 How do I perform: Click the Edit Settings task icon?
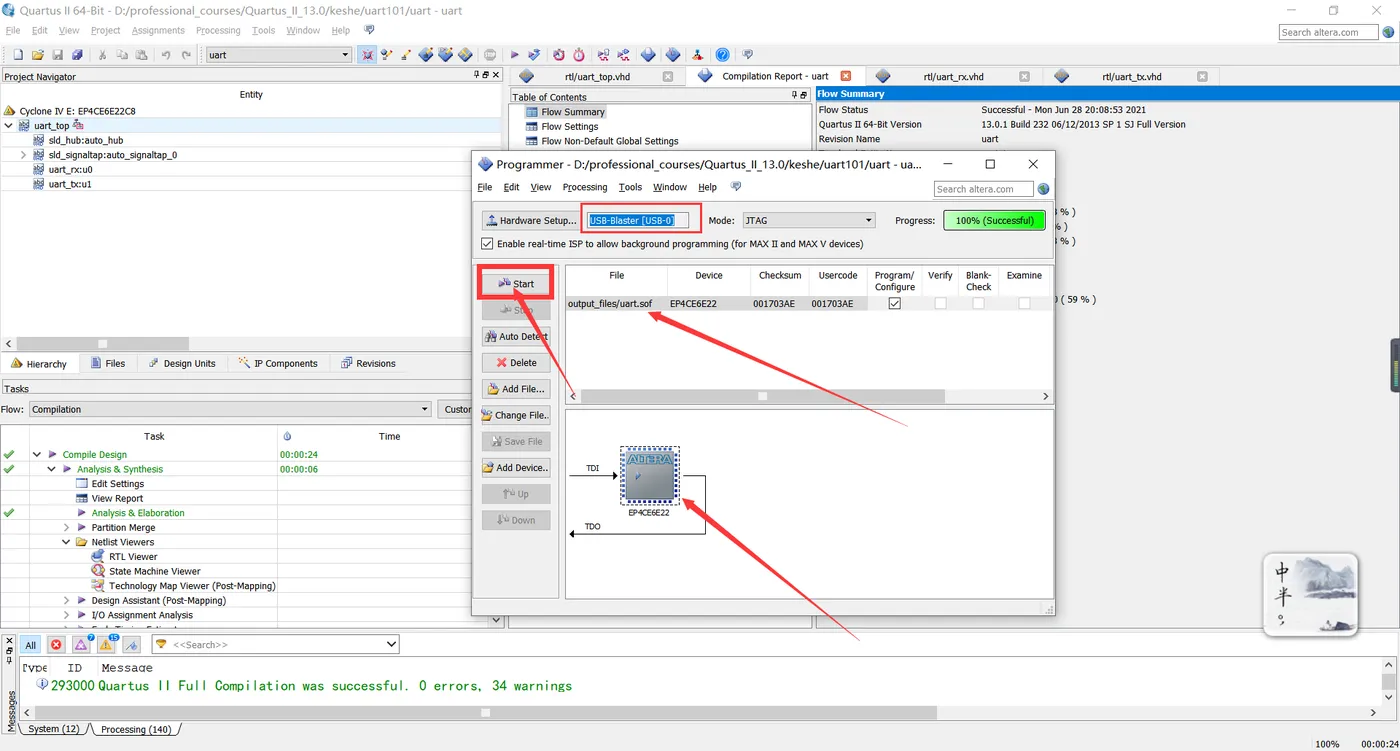coord(82,484)
